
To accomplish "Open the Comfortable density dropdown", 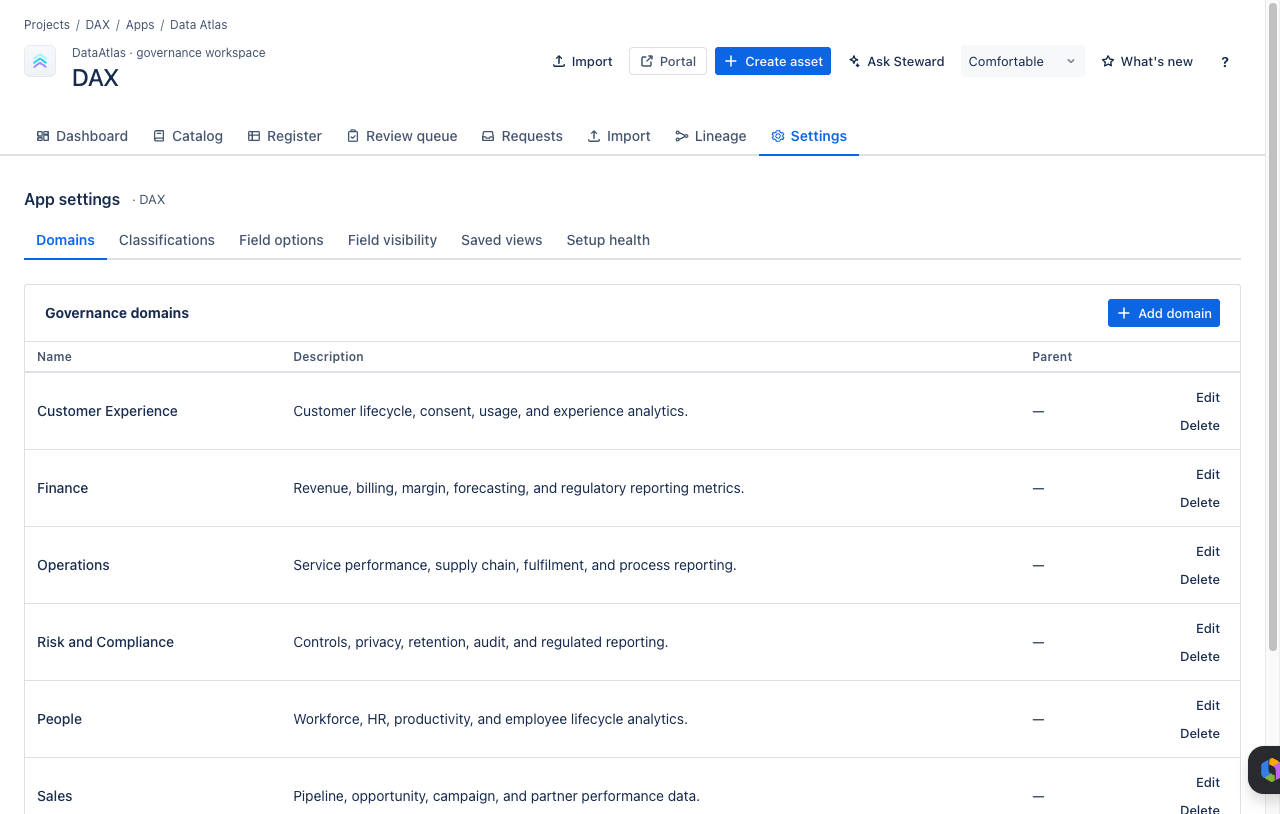I will click(1022, 61).
